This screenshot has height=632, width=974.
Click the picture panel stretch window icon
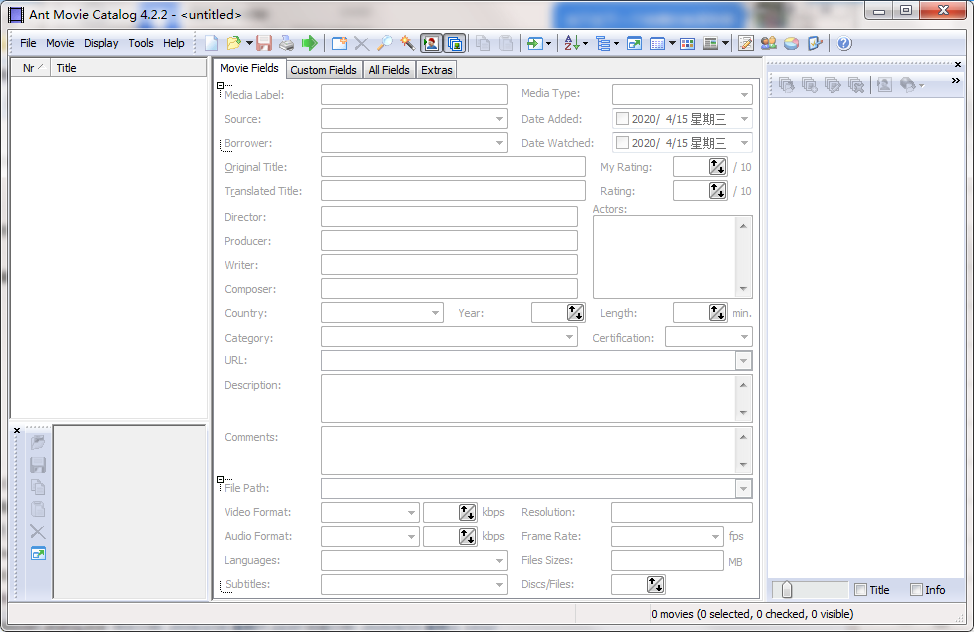pyautogui.click(x=38, y=554)
